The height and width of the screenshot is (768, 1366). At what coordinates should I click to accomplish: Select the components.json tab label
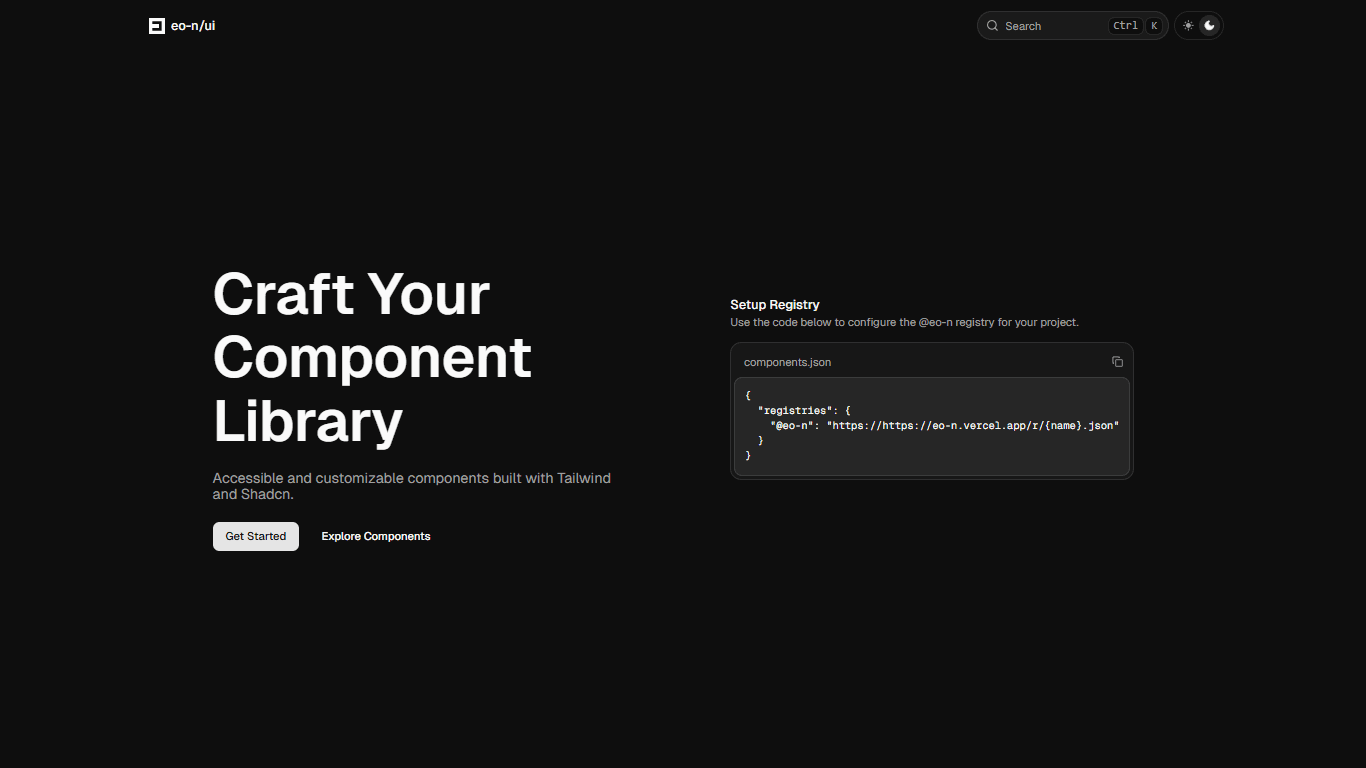click(787, 361)
